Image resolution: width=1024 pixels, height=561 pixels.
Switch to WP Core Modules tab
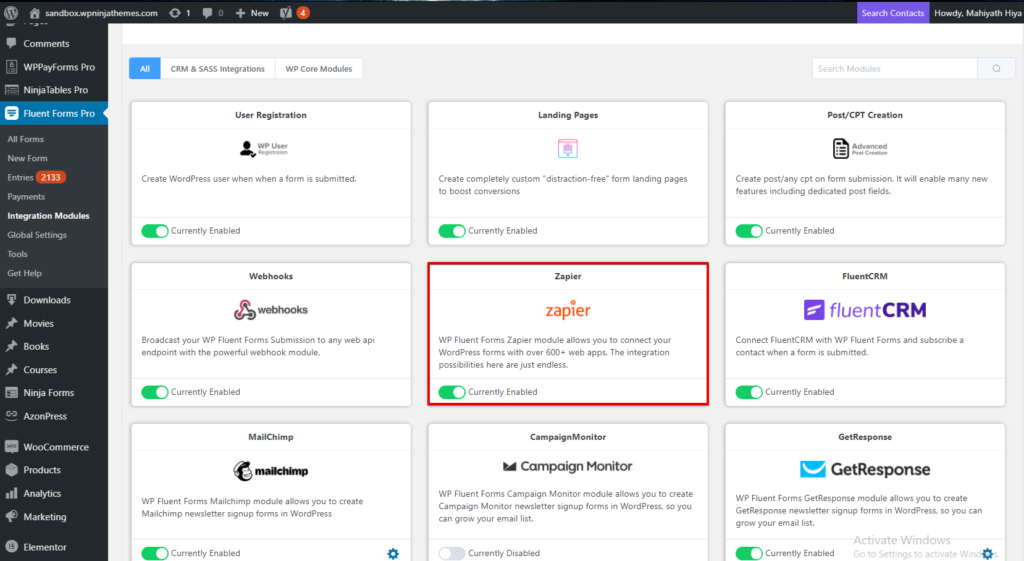tap(319, 69)
